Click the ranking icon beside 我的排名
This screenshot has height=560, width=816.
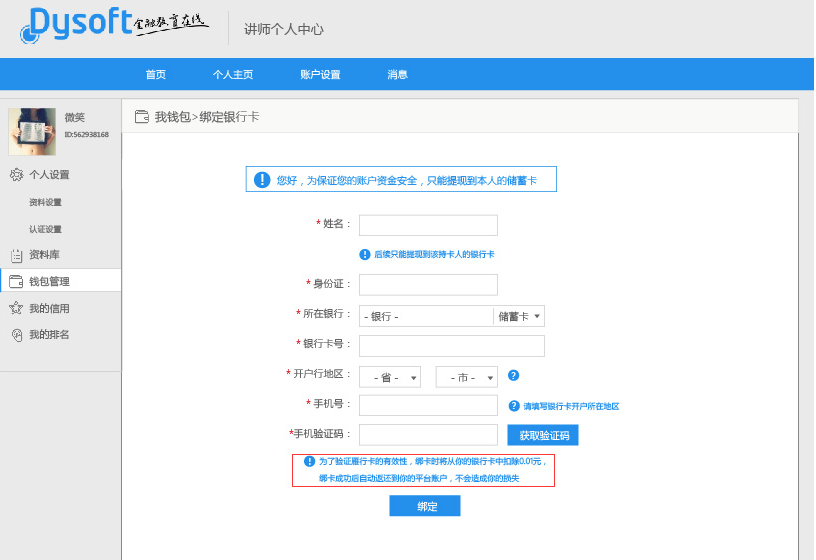[x=16, y=335]
